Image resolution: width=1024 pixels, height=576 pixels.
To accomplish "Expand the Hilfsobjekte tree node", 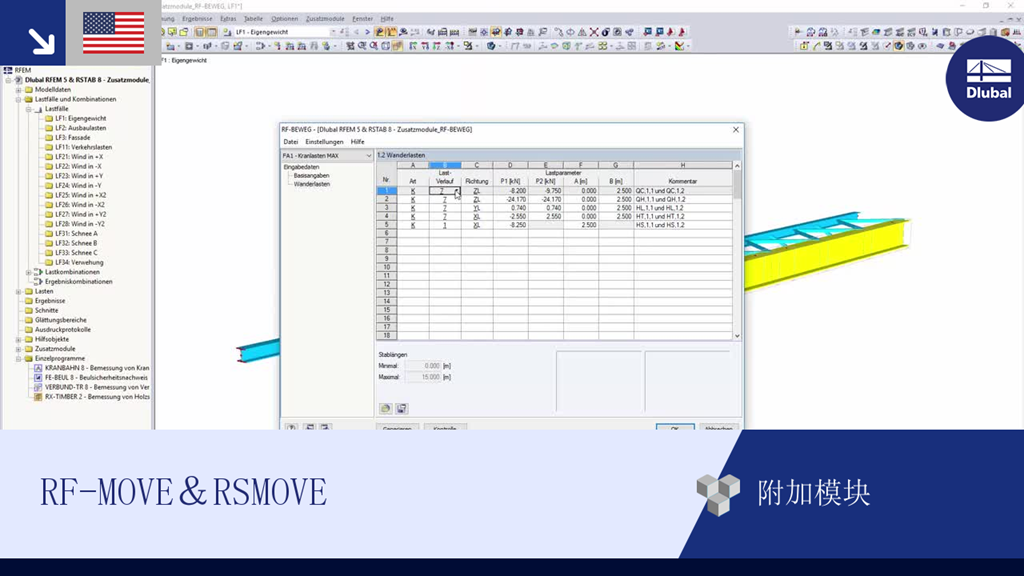I will [19, 340].
